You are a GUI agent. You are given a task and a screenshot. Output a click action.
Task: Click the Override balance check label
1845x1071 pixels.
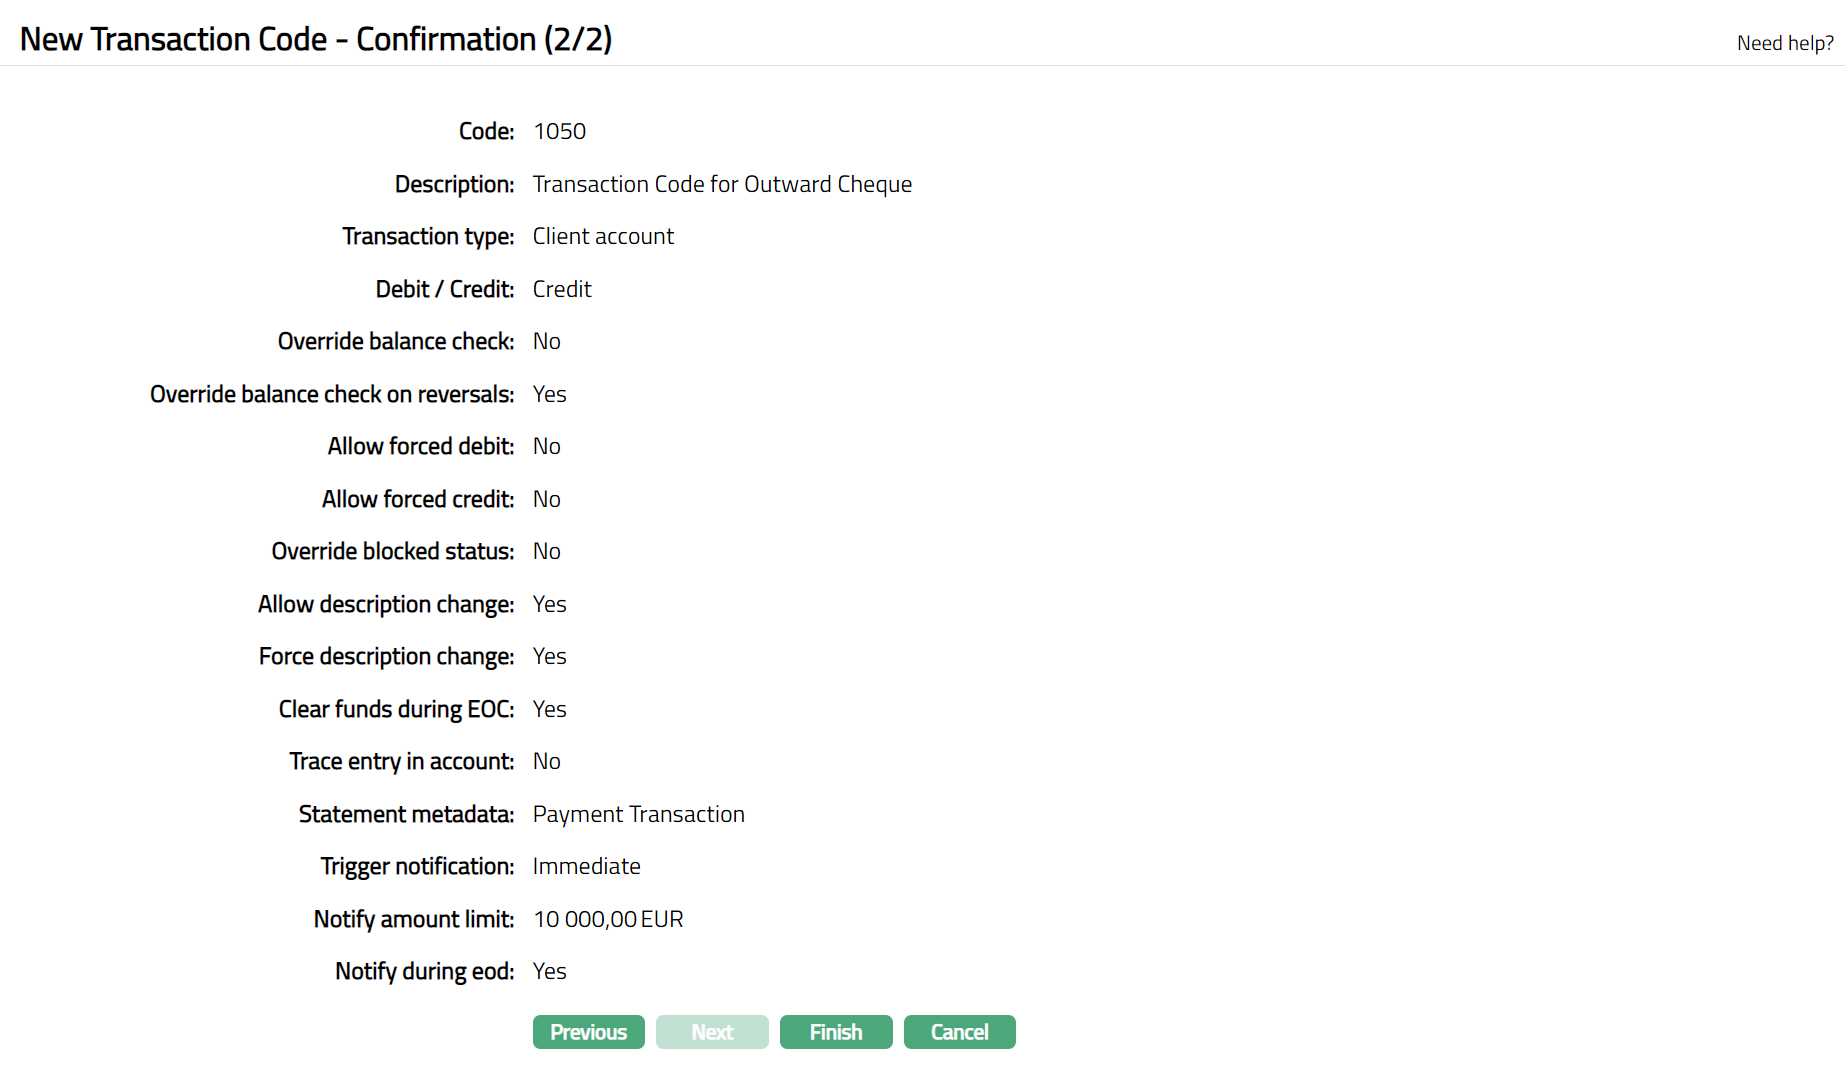[395, 341]
